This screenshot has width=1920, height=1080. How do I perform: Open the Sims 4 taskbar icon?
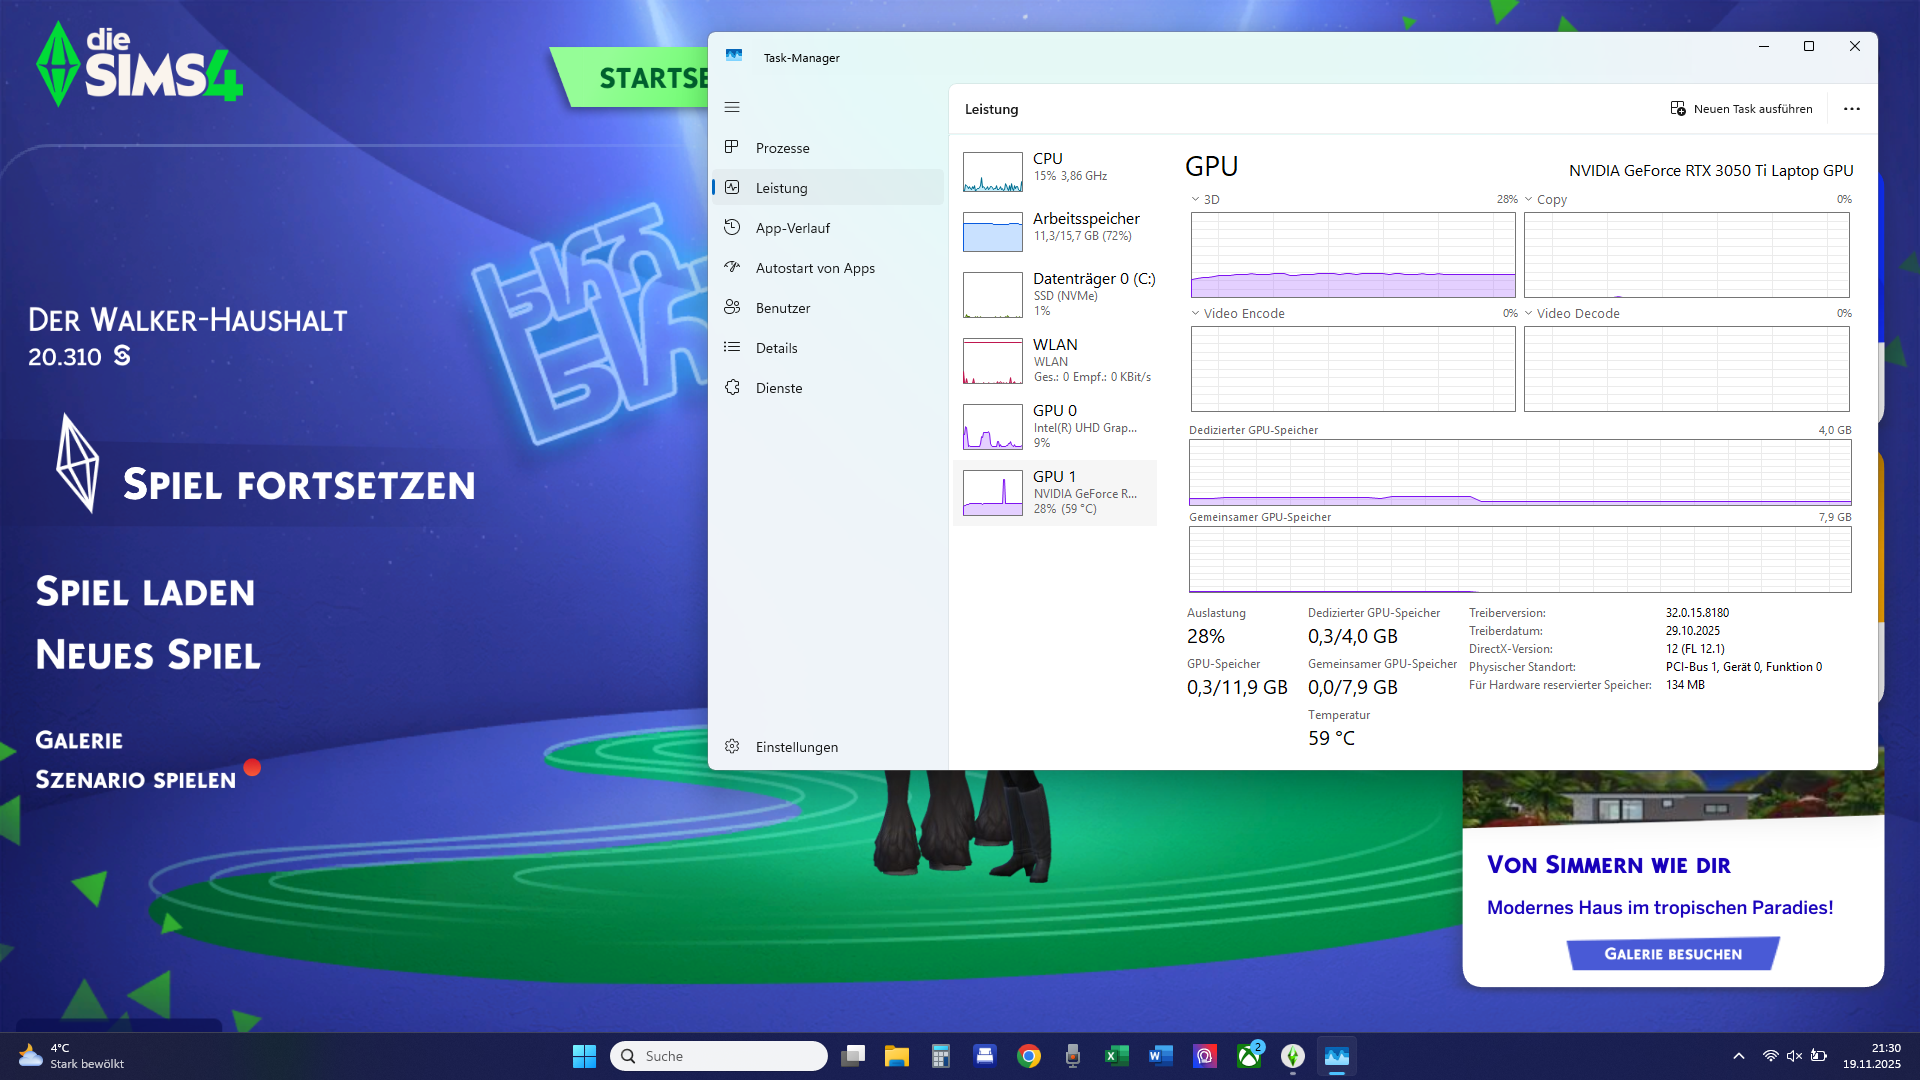pyautogui.click(x=1293, y=1056)
